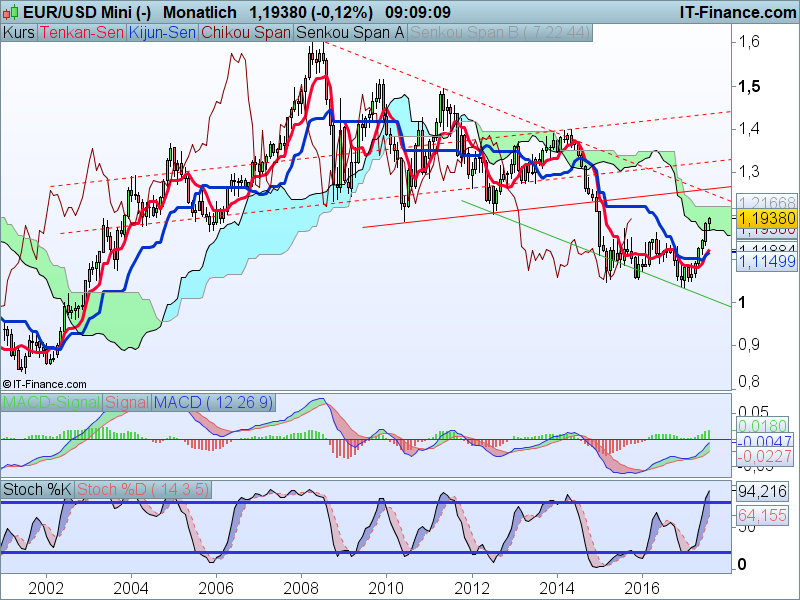Image resolution: width=800 pixels, height=600 pixels.
Task: Click the 2004 year label on time axis
Action: tap(131, 588)
